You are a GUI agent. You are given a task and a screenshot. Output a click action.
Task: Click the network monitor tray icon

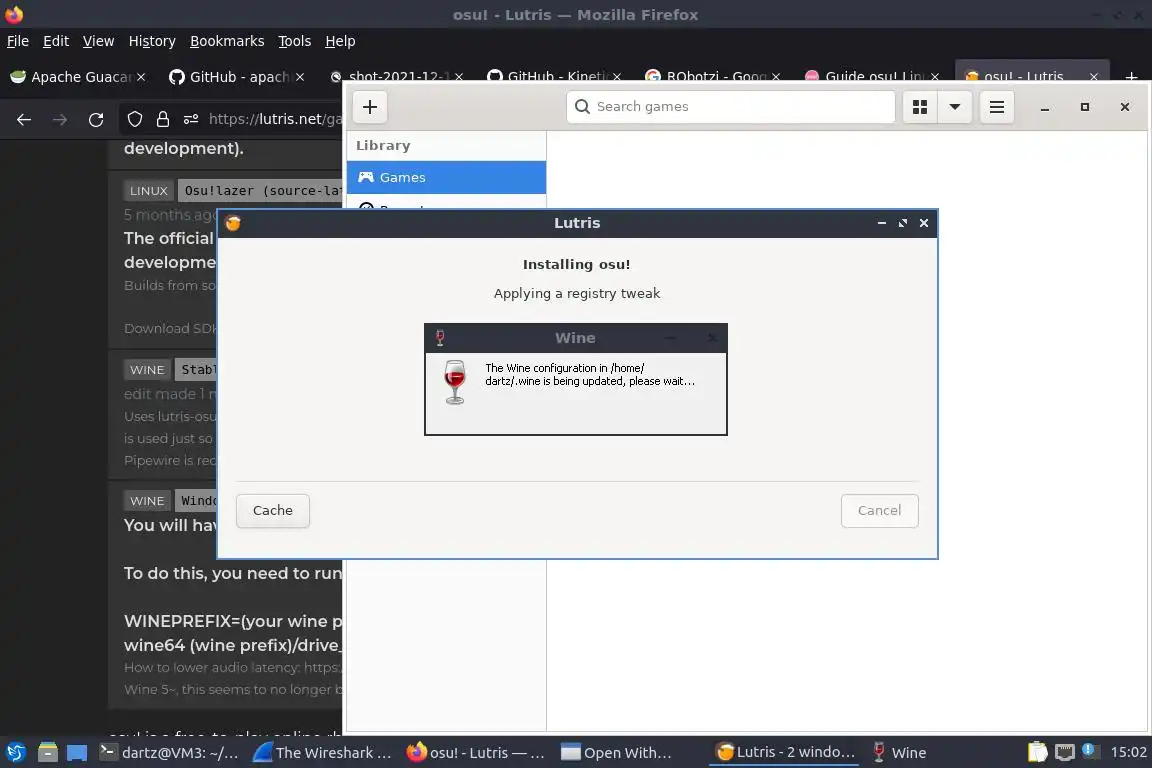1065,752
